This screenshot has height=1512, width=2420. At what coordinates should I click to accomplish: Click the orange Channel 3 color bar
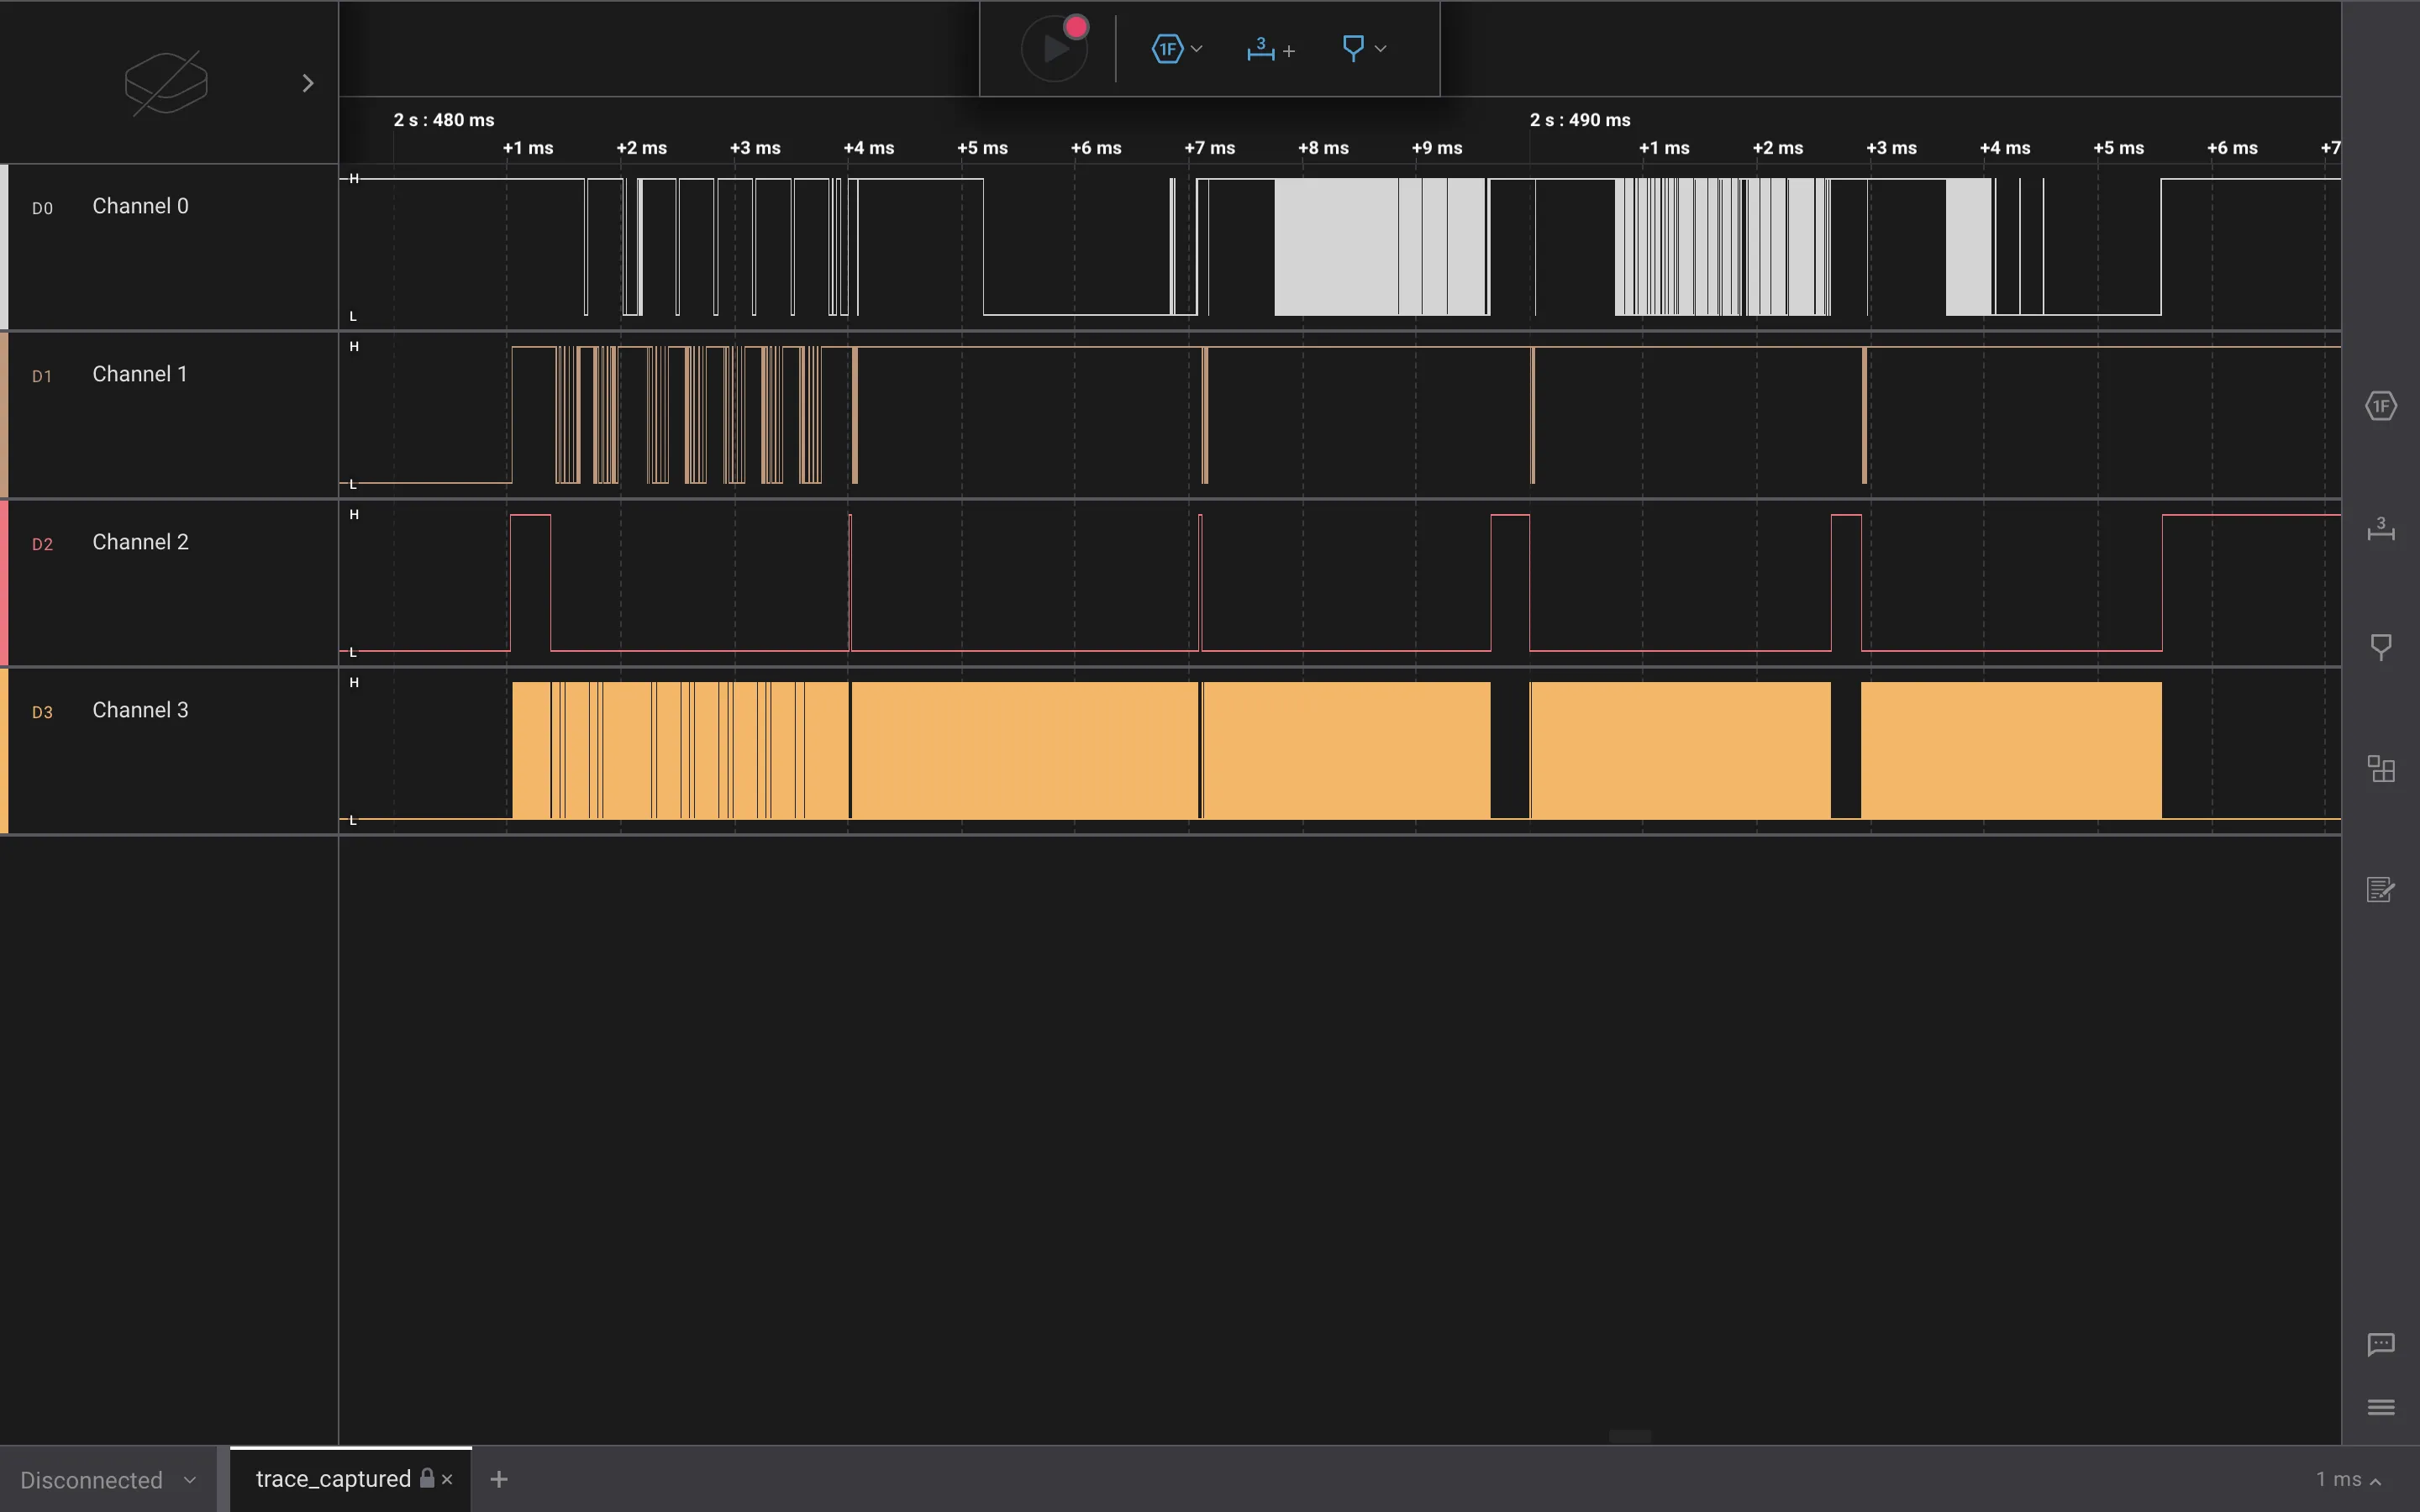4,751
